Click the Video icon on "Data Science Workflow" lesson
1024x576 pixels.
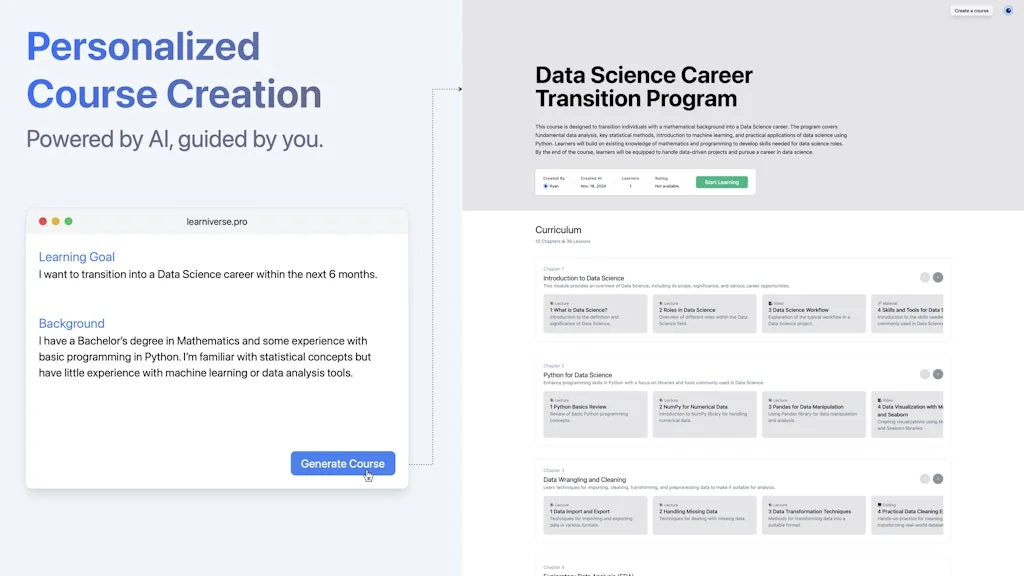(x=769, y=304)
